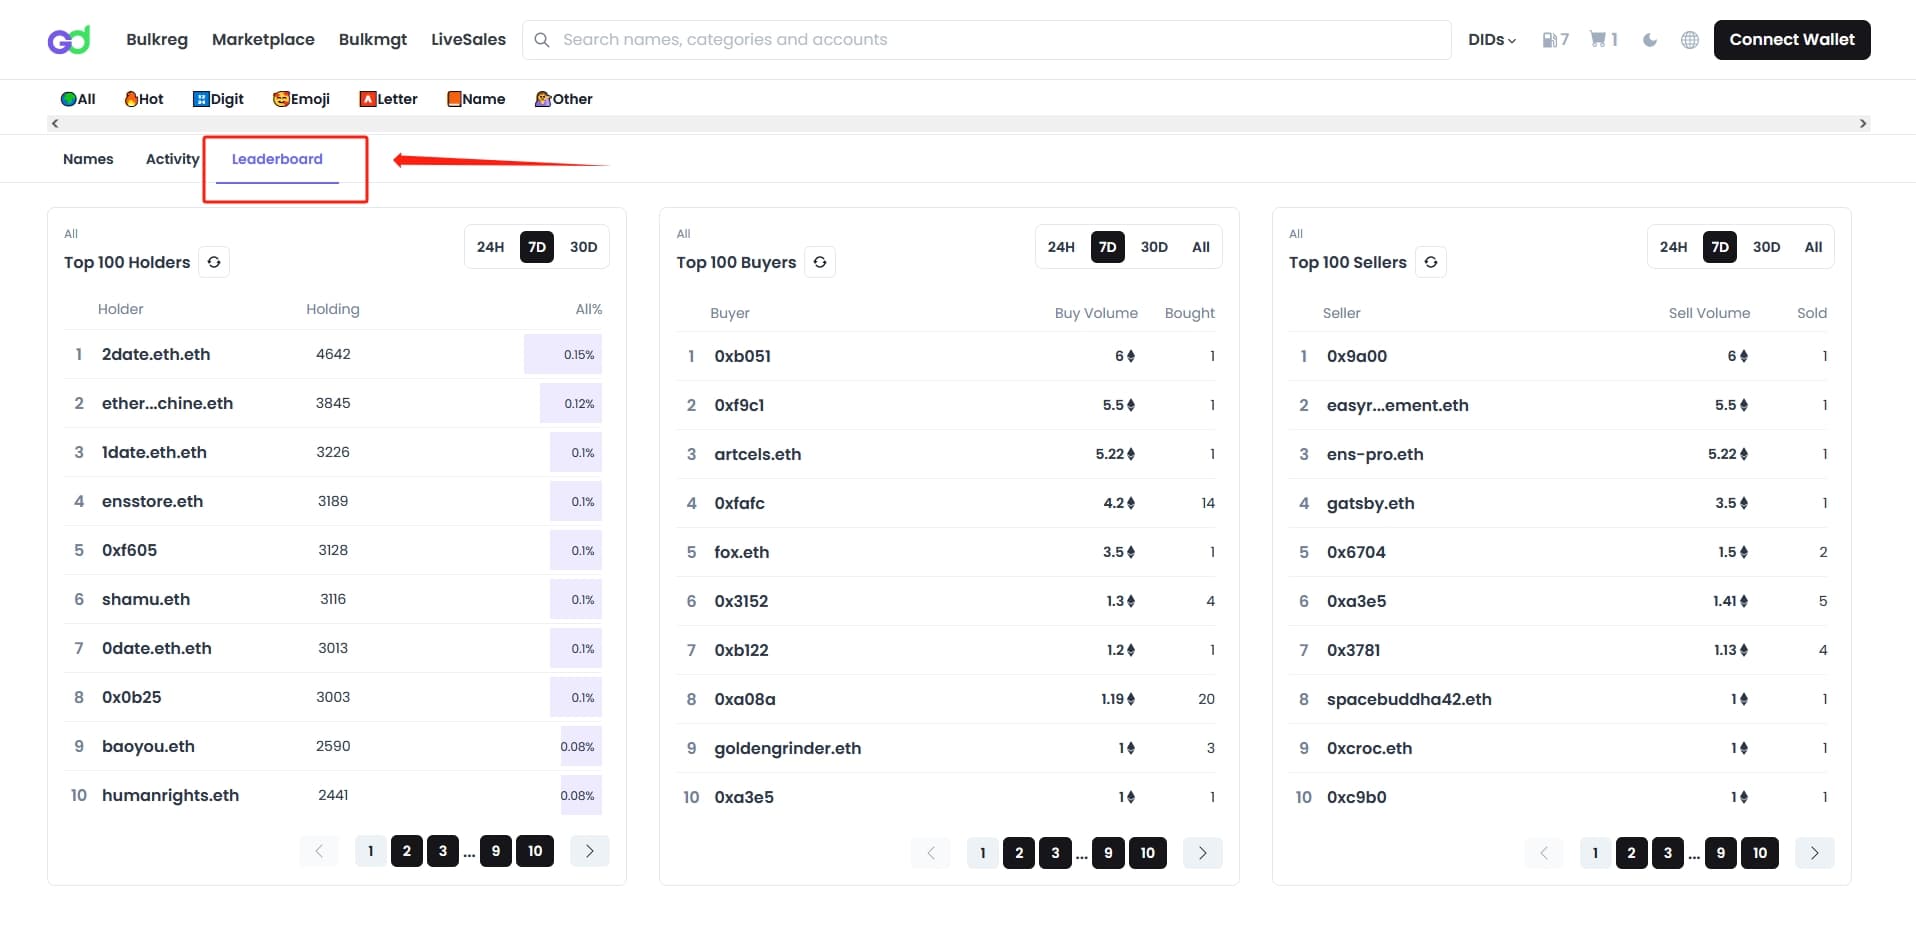Open the shopping cart icon
Viewport: 1916px width, 925px height.
click(x=1598, y=40)
